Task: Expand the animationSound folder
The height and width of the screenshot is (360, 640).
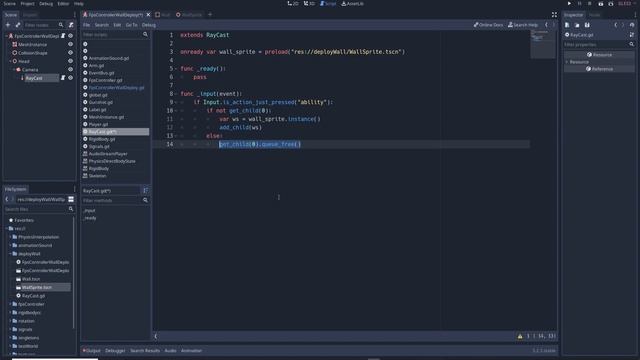Action: click(x=10, y=245)
